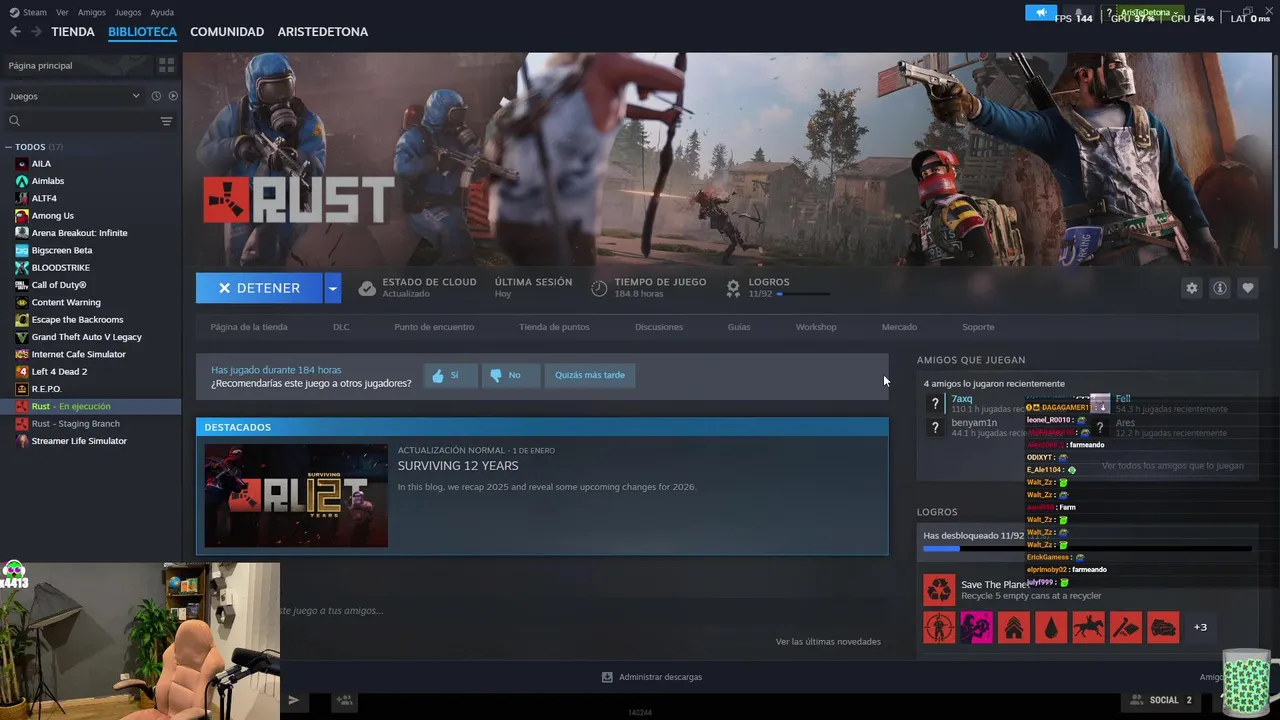Viewport: 1280px width, 720px height.
Task: Click the LOGROS 11/92 progress bar
Action: (x=802, y=294)
